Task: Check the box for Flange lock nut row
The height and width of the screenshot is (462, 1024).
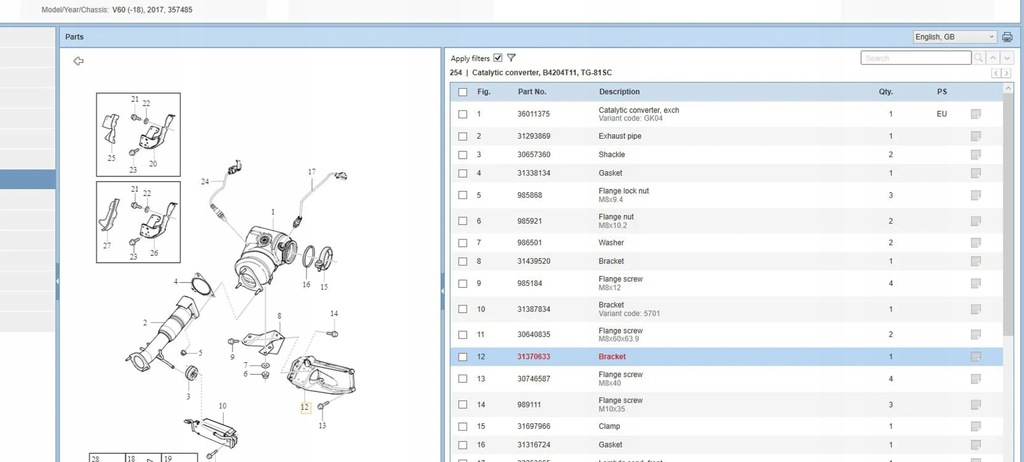Action: click(463, 195)
